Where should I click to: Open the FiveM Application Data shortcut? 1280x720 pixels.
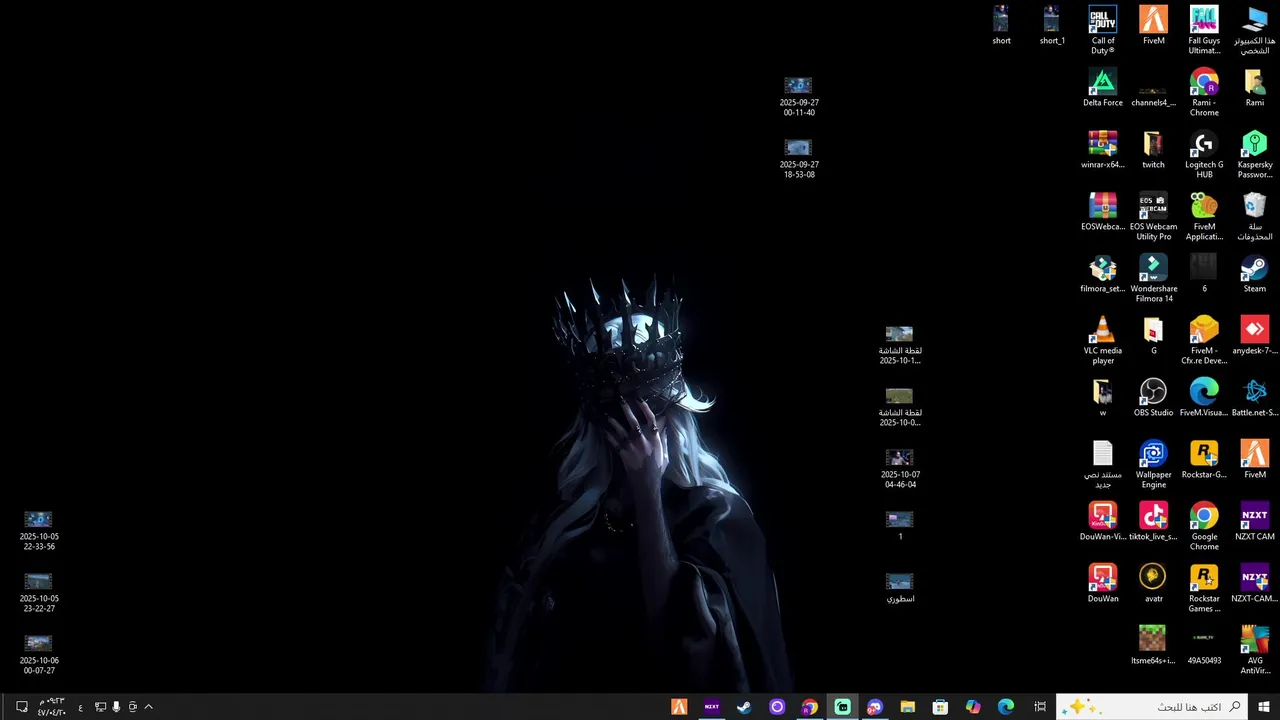pyautogui.click(x=1204, y=216)
